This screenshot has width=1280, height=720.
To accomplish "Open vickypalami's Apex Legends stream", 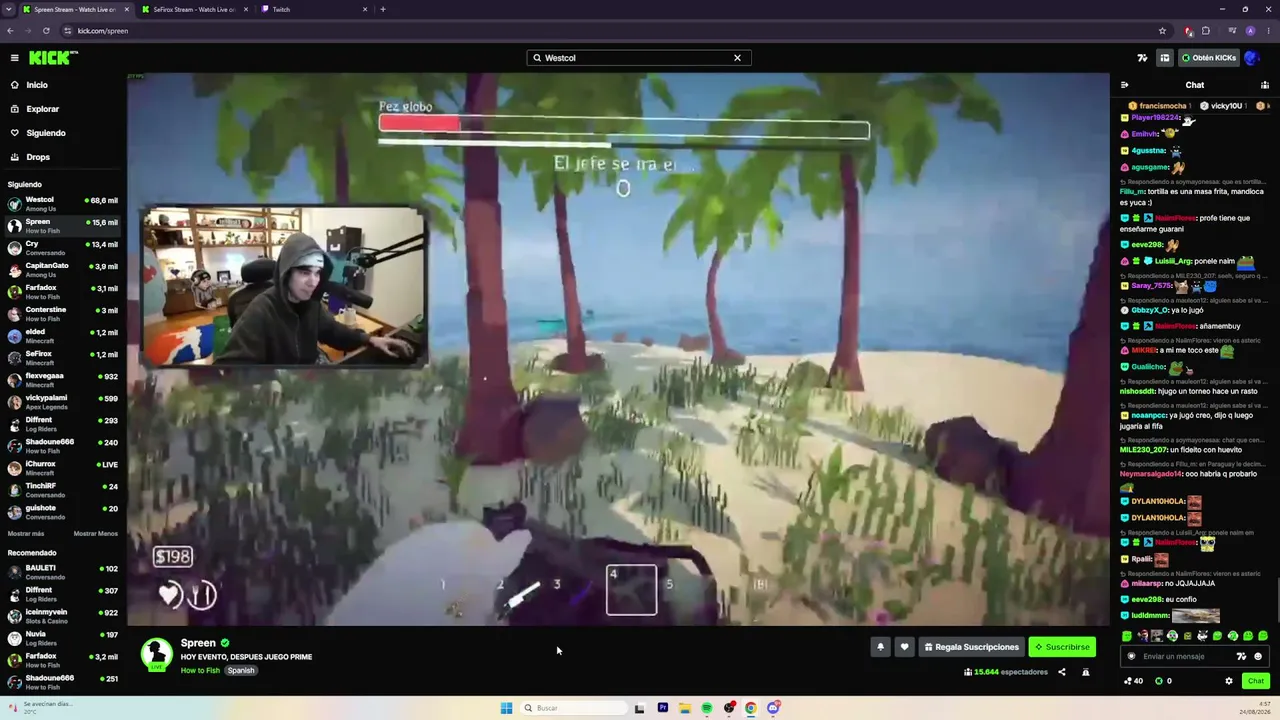I will [x=62, y=402].
